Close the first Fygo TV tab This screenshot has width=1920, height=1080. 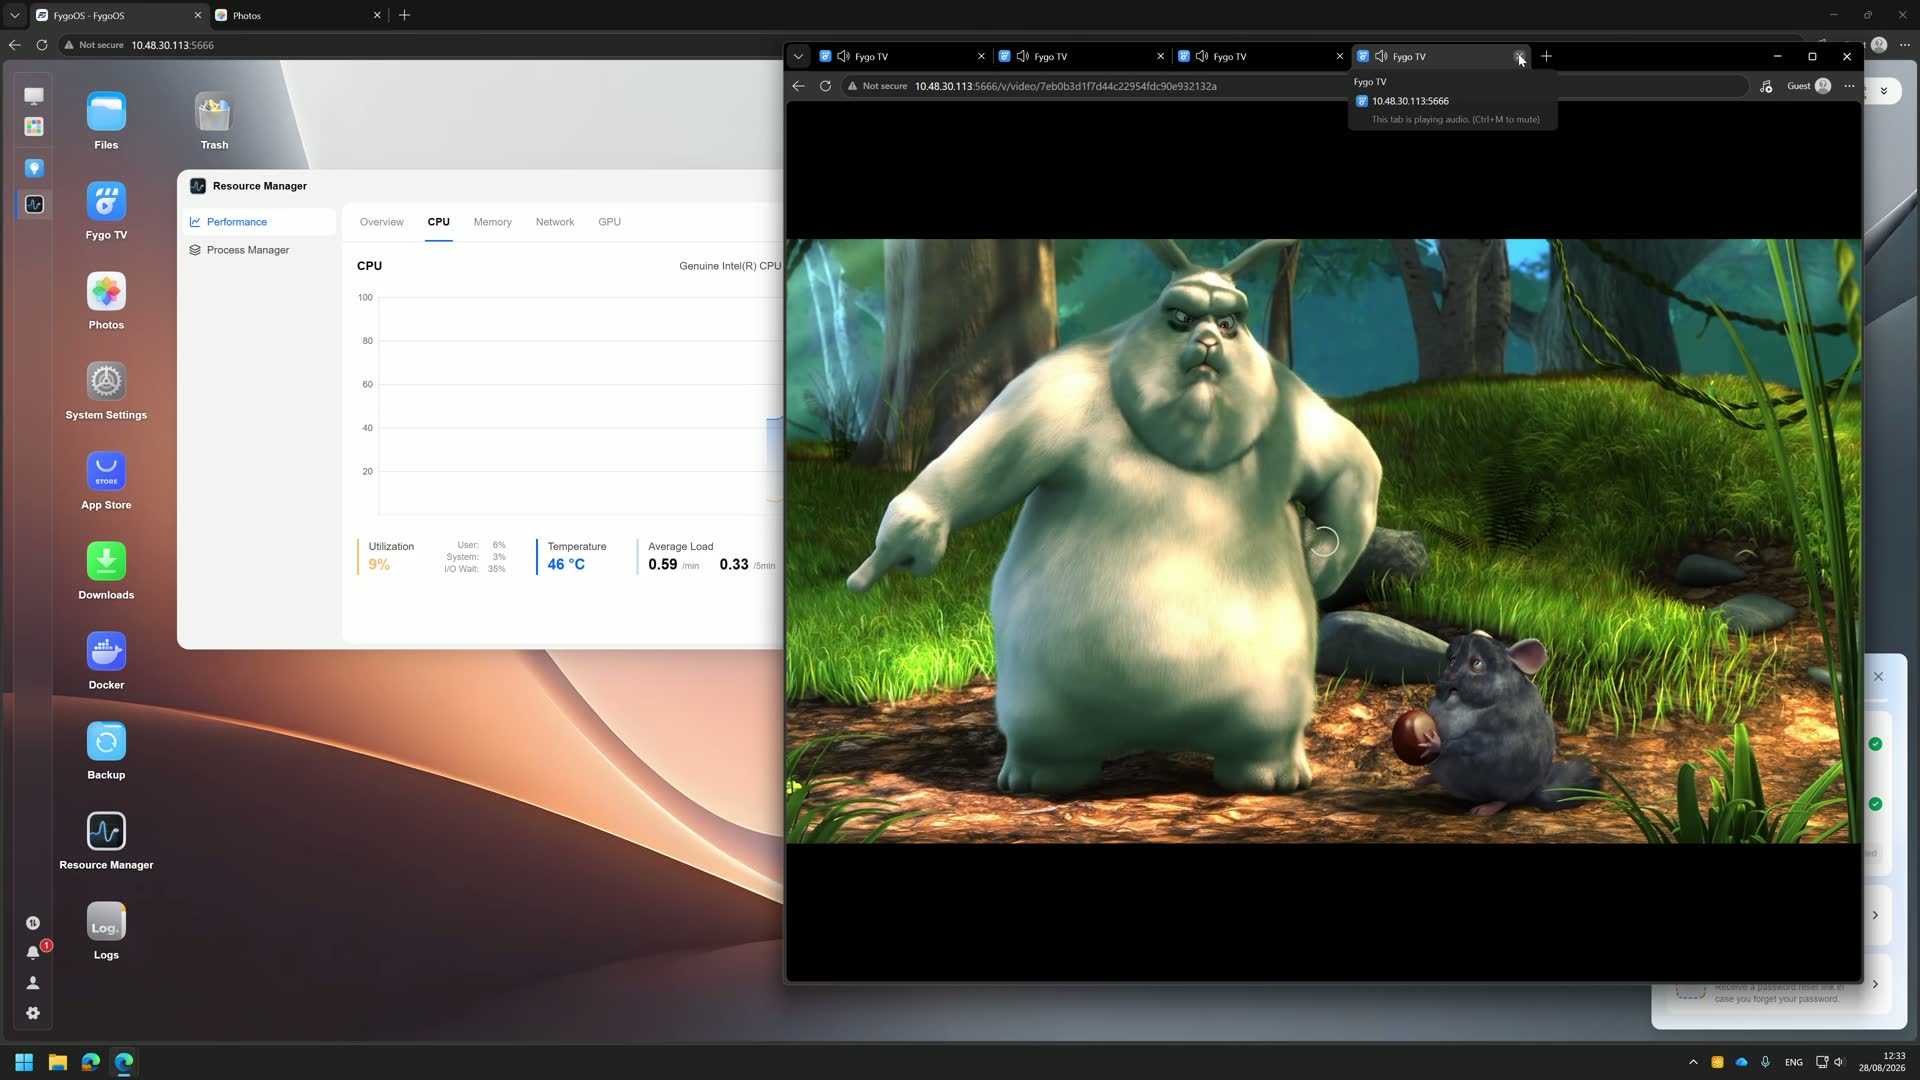[980, 56]
